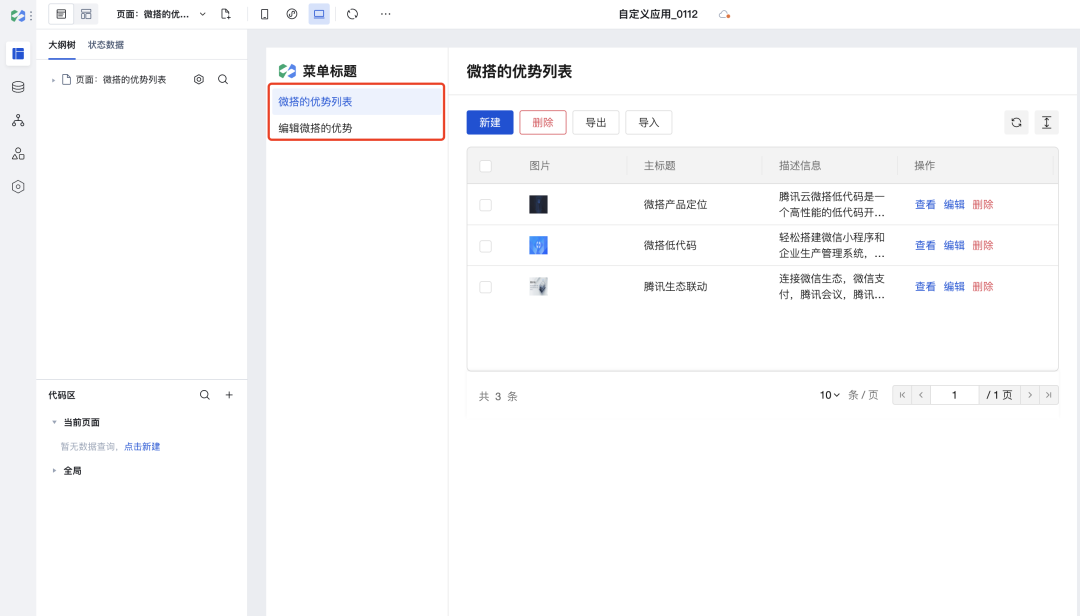Viewport: 1080px width, 616px height.
Task: Open the data source database icon
Action: click(x=18, y=87)
